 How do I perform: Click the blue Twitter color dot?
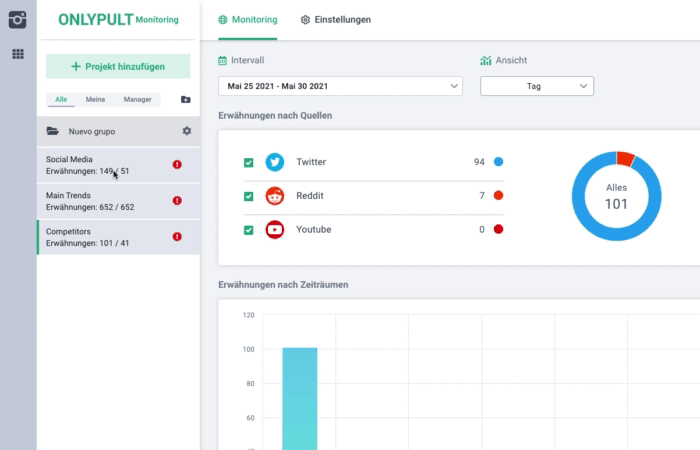[x=498, y=162]
